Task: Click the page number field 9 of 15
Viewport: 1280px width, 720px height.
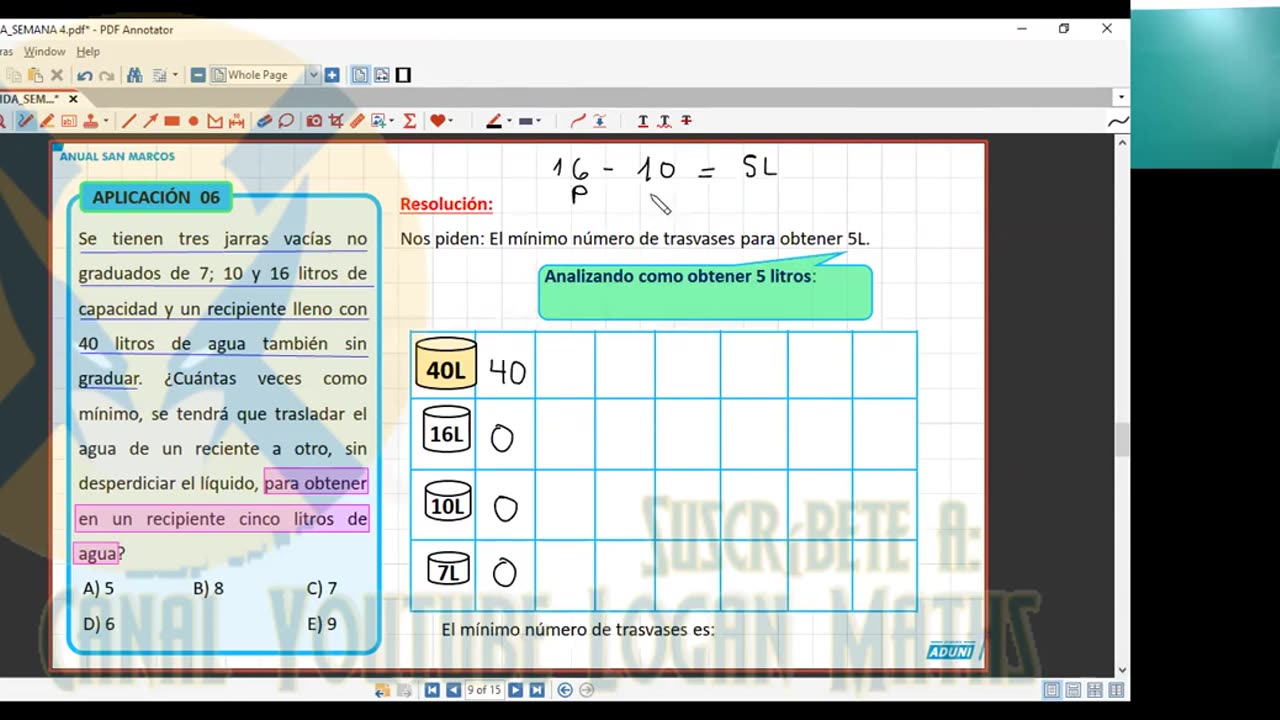Action: tap(484, 690)
